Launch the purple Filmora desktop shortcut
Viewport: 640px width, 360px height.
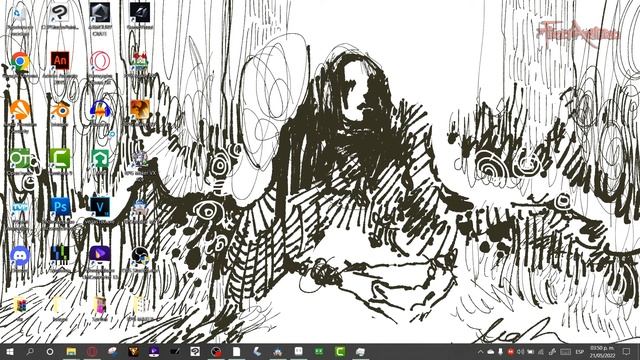click(x=100, y=255)
